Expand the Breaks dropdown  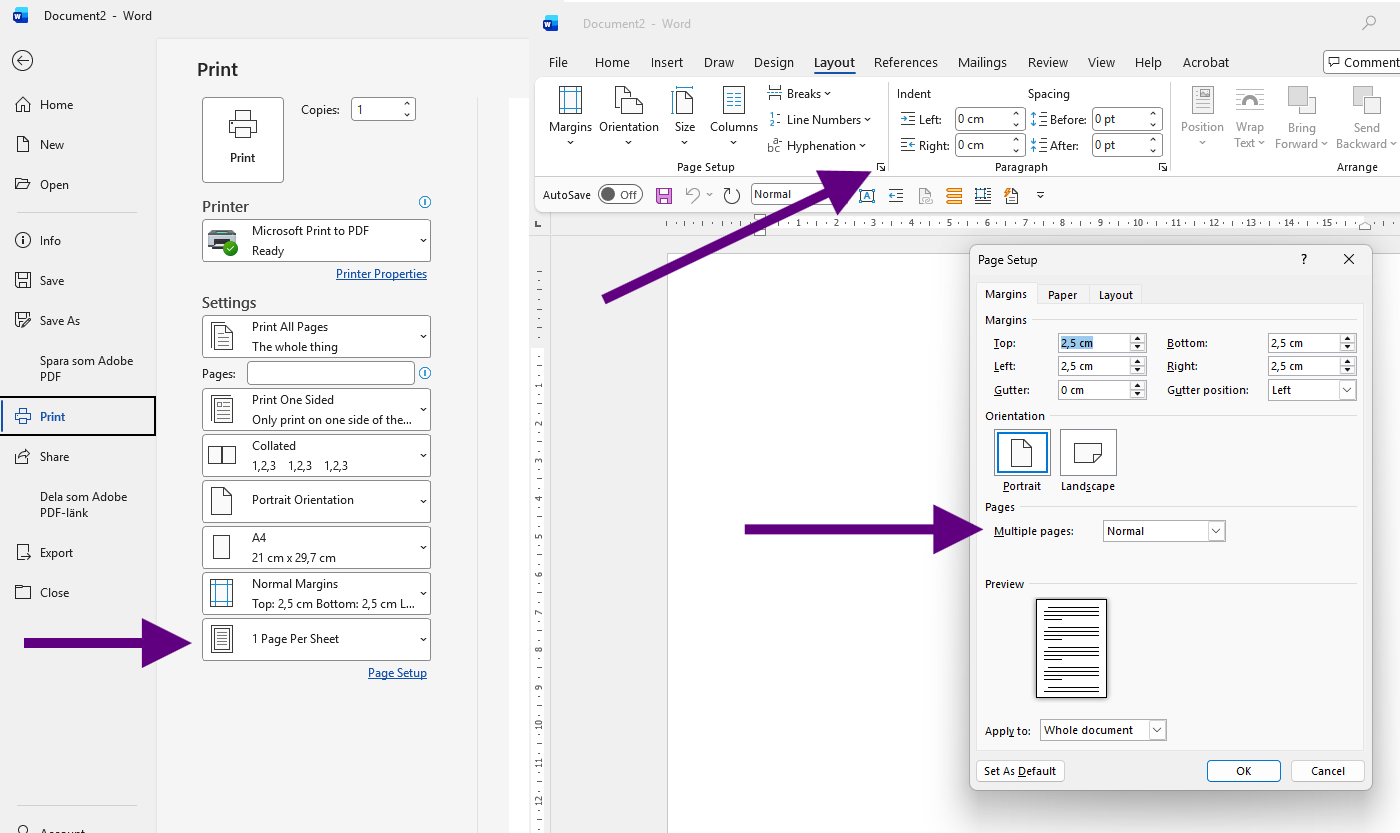click(800, 94)
